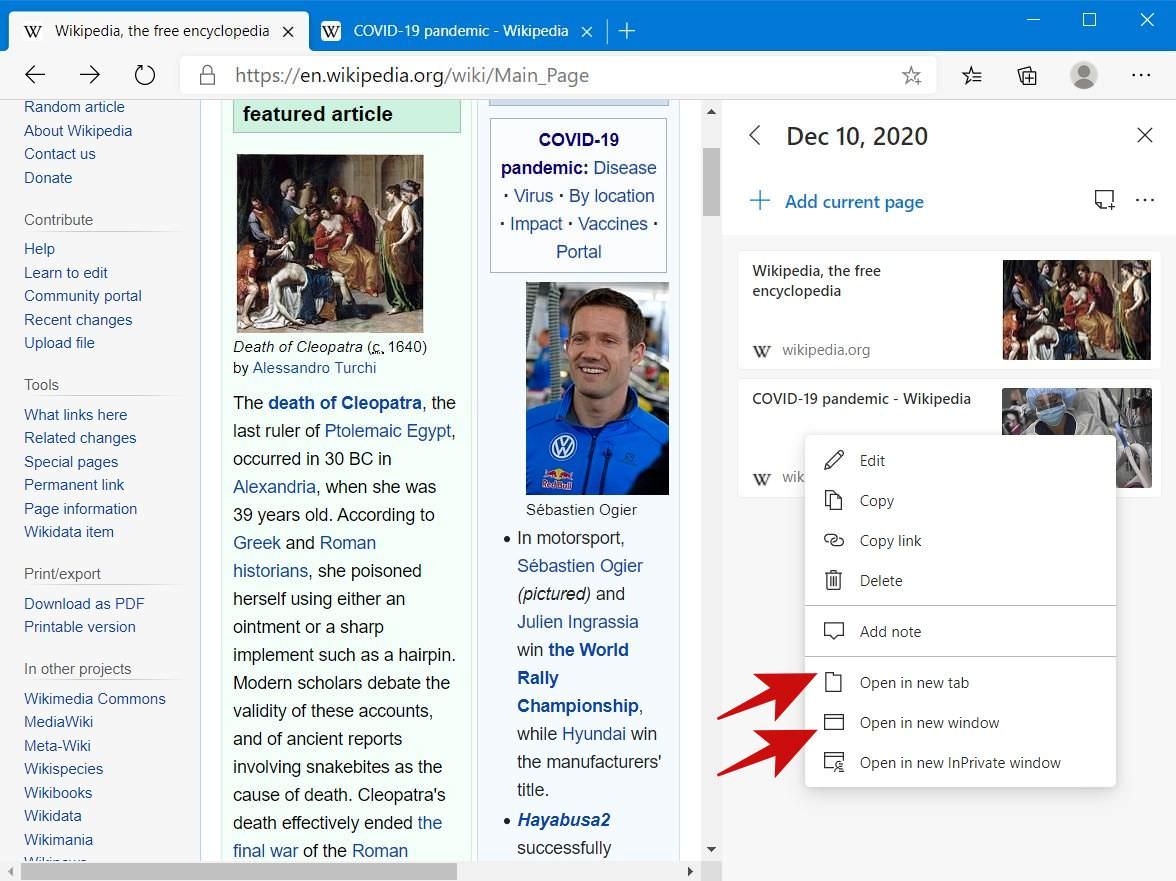Click the new tab page icon in menu

(x=833, y=682)
